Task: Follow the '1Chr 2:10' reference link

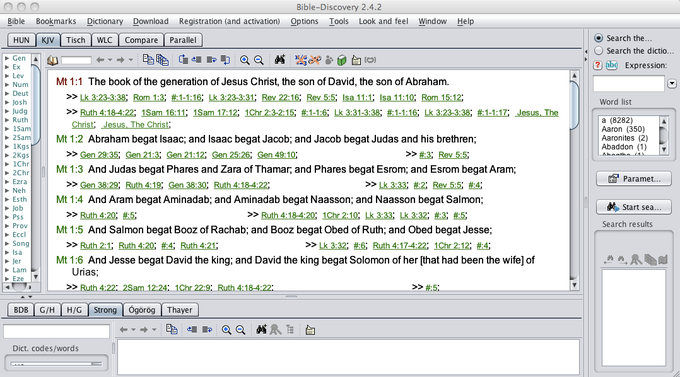Action: pos(340,215)
